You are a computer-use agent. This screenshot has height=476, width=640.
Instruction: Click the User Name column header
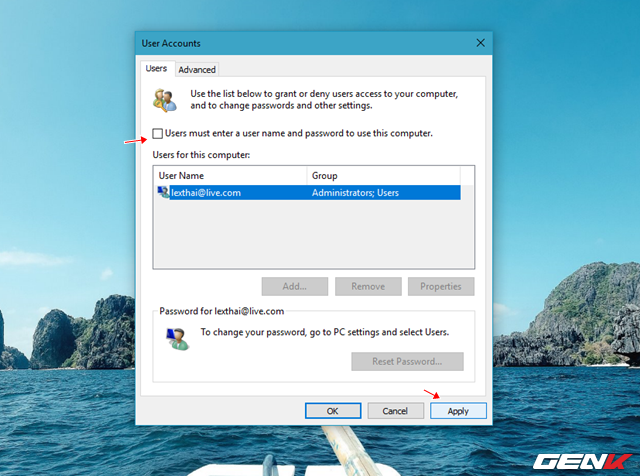(231, 176)
